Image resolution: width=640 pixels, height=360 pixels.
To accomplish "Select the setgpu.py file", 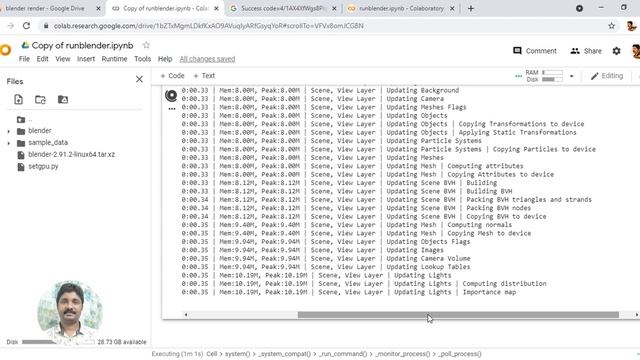I will [x=43, y=166].
